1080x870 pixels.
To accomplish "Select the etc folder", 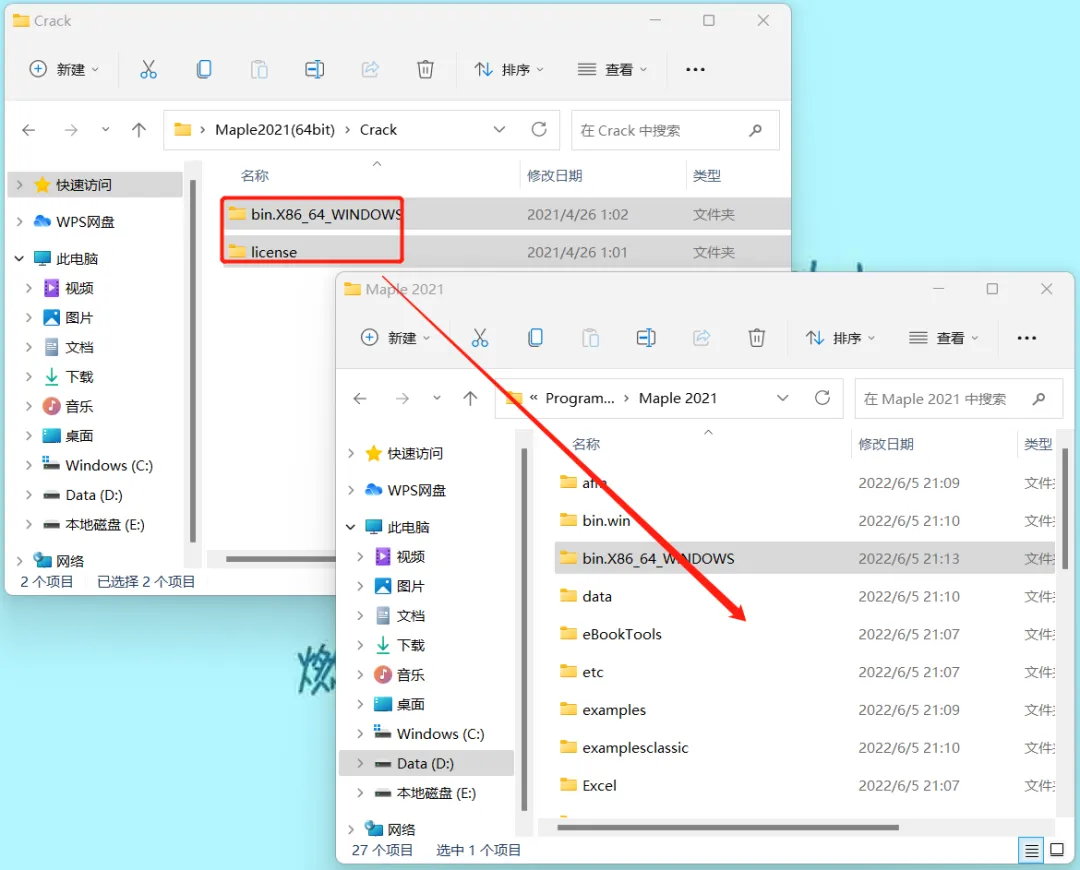I will [804, 672].
